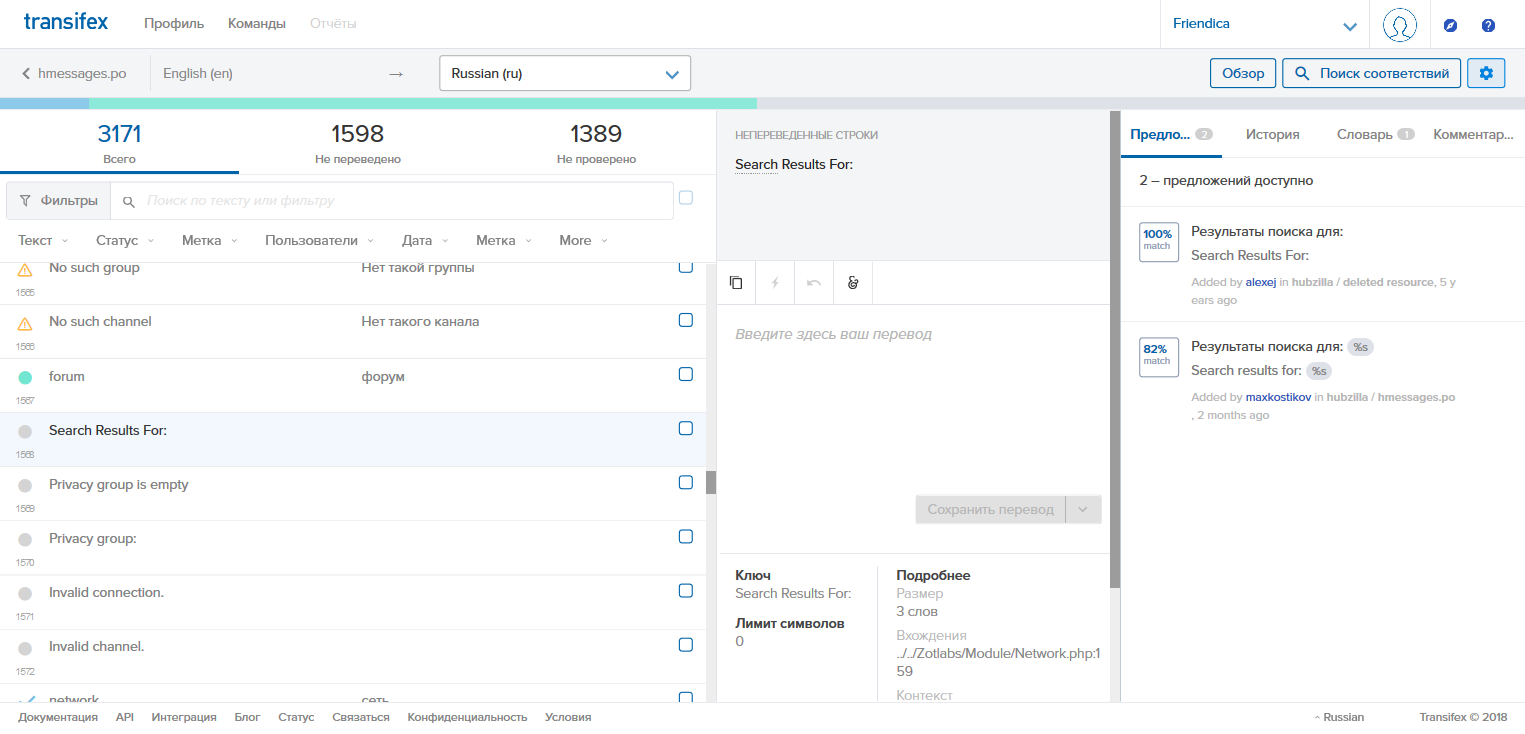Click the copy source text icon

pyautogui.click(x=736, y=283)
